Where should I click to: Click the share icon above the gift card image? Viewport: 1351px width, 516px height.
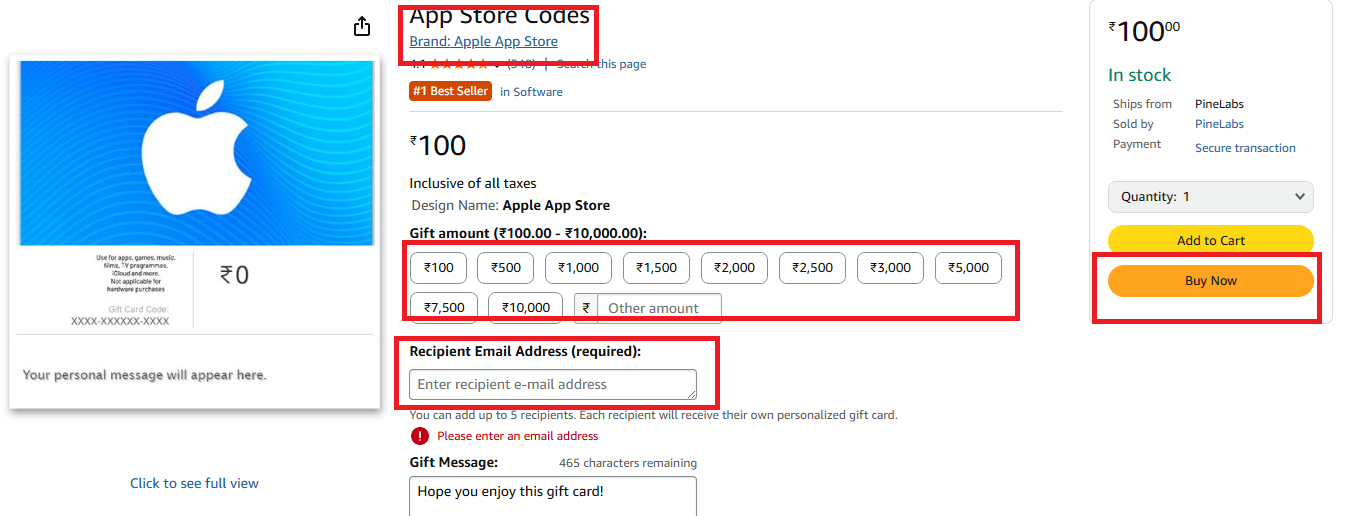click(x=362, y=27)
